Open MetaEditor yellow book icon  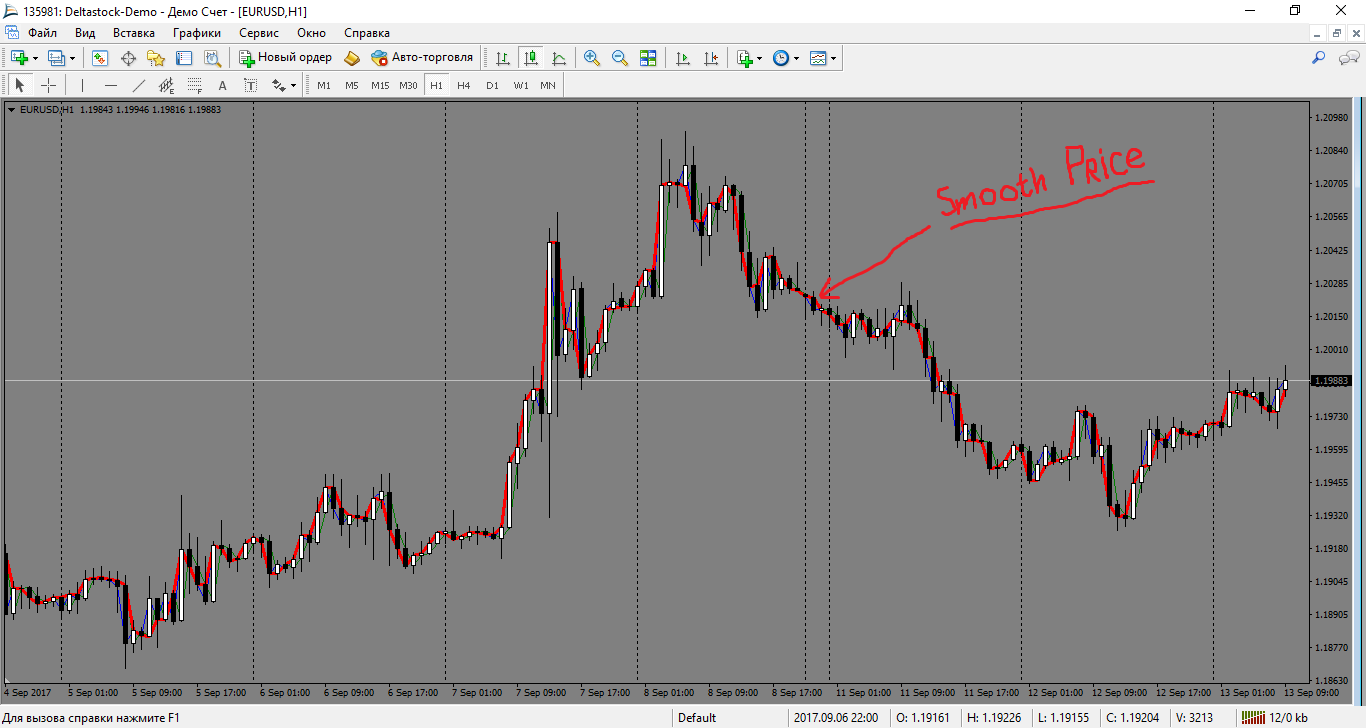(x=352, y=58)
